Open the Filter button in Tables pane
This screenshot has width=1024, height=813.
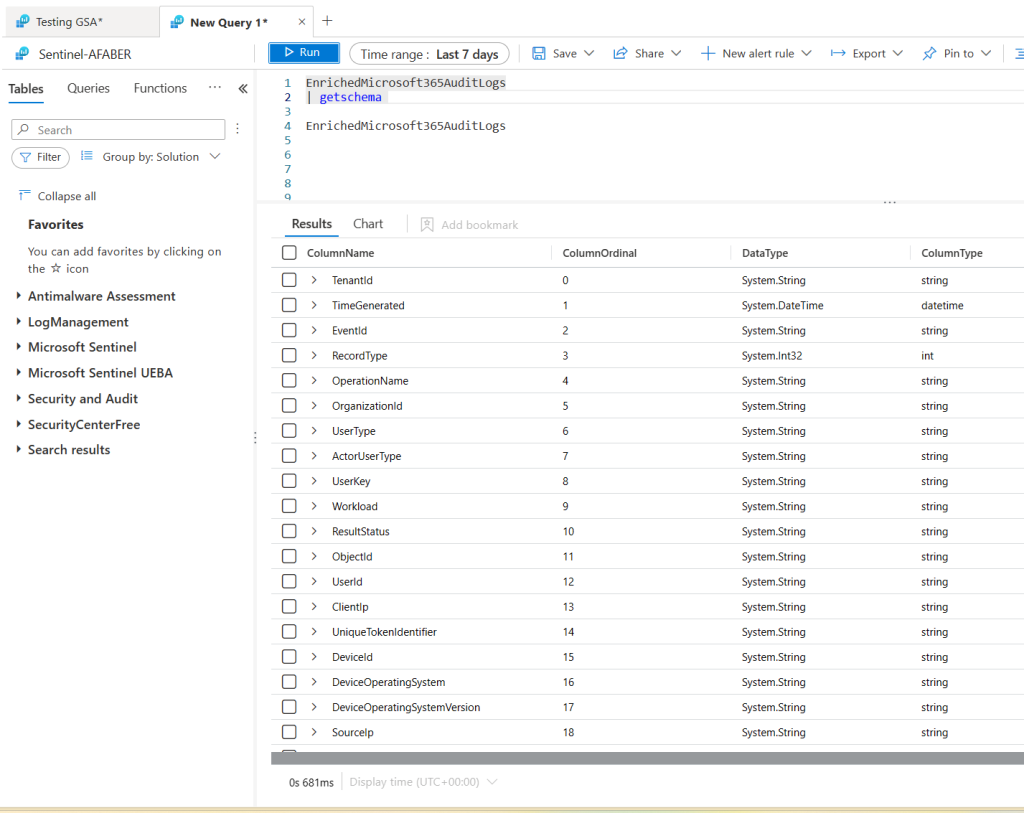coord(40,157)
